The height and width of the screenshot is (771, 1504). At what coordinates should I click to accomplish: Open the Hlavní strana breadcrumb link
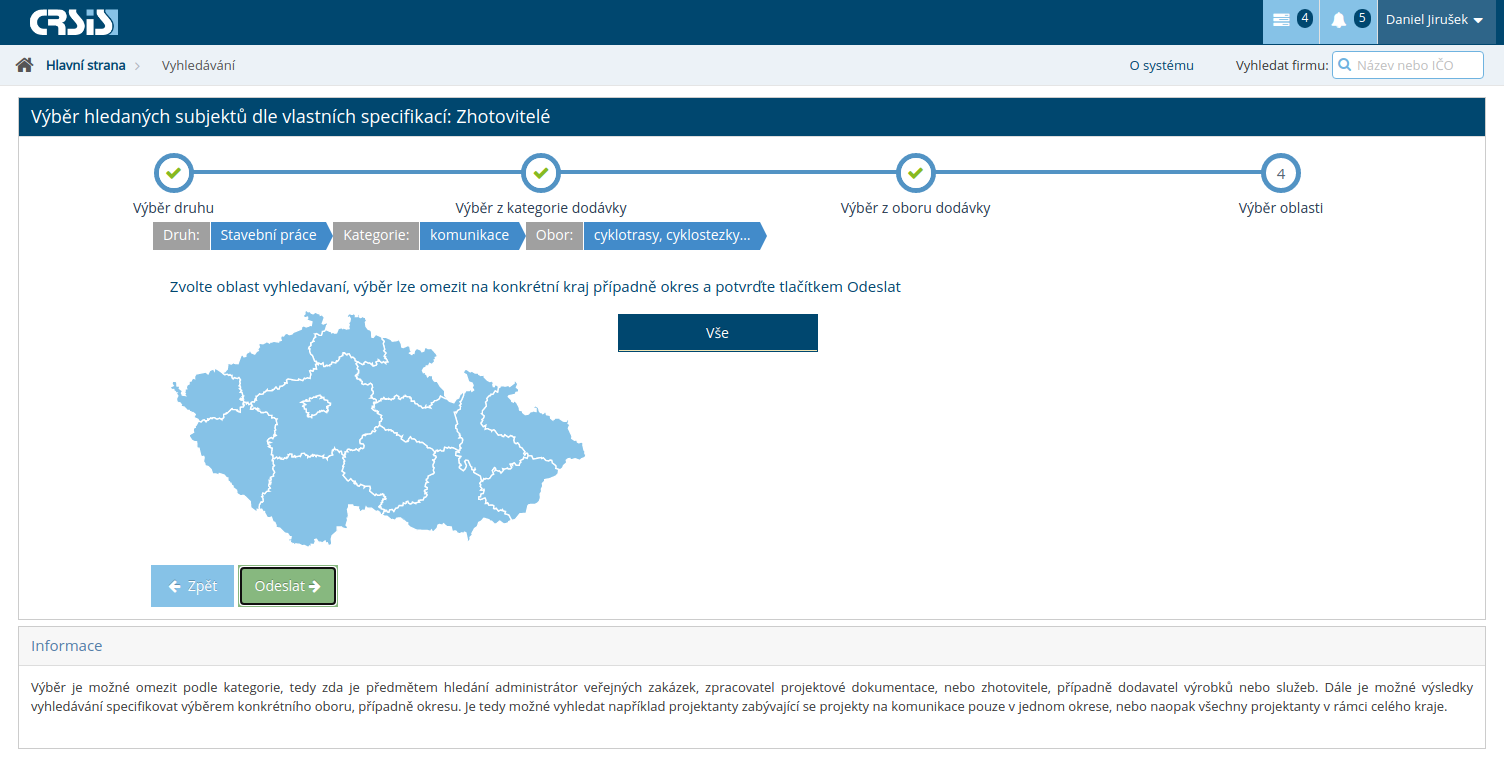coord(85,65)
